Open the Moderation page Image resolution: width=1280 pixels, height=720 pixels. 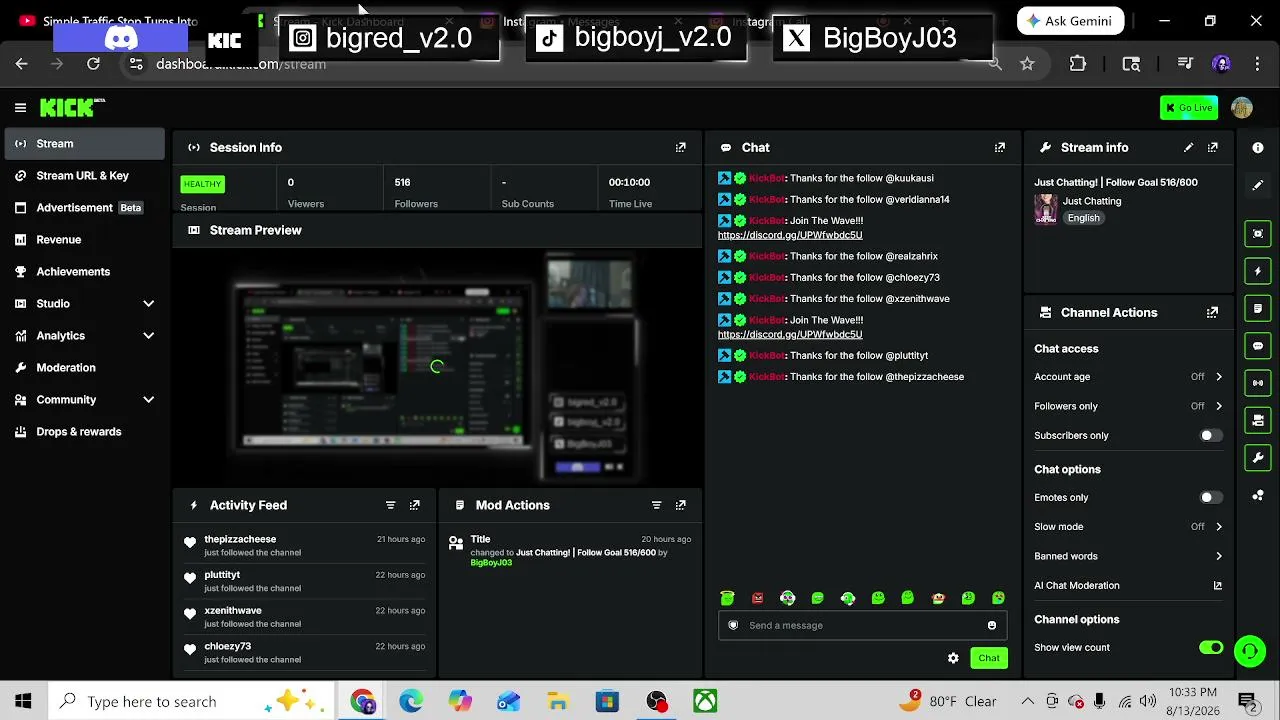point(84,368)
